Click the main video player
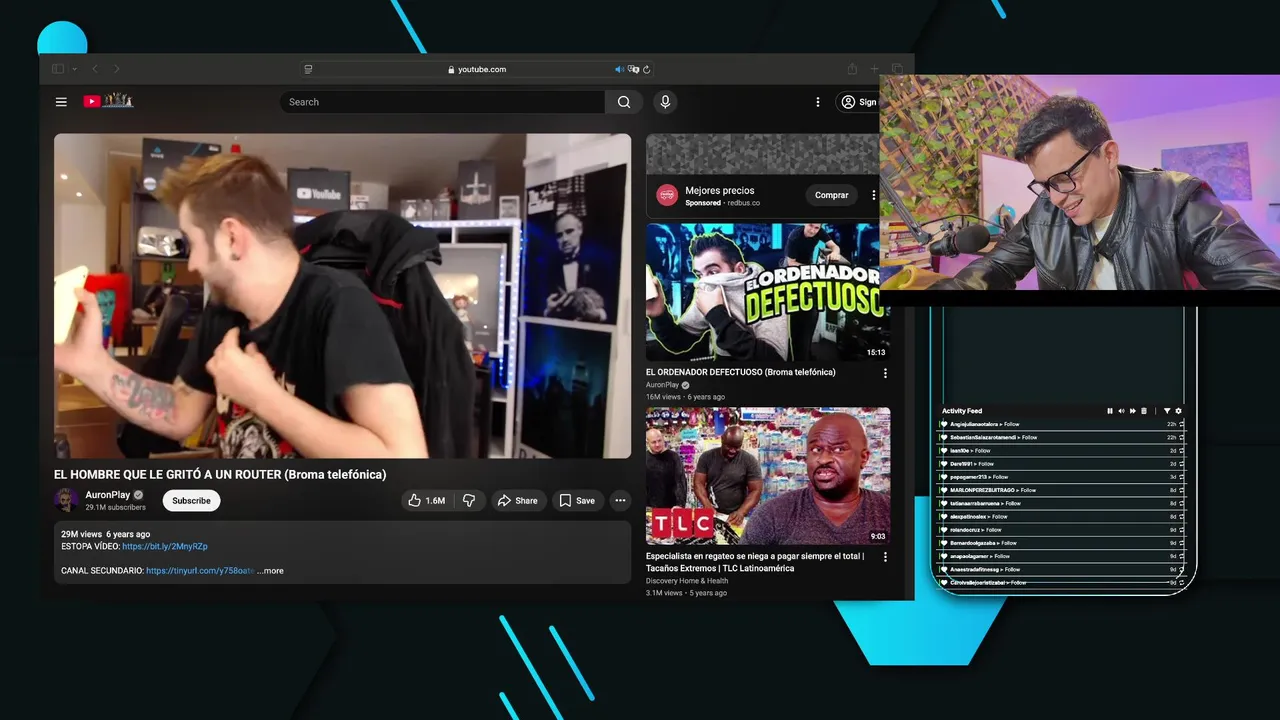 (x=342, y=296)
